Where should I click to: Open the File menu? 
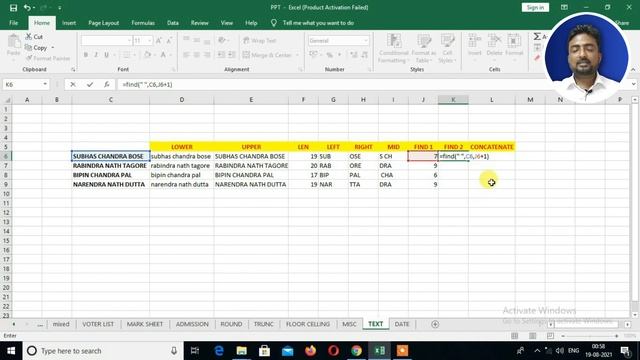pyautogui.click(x=13, y=23)
